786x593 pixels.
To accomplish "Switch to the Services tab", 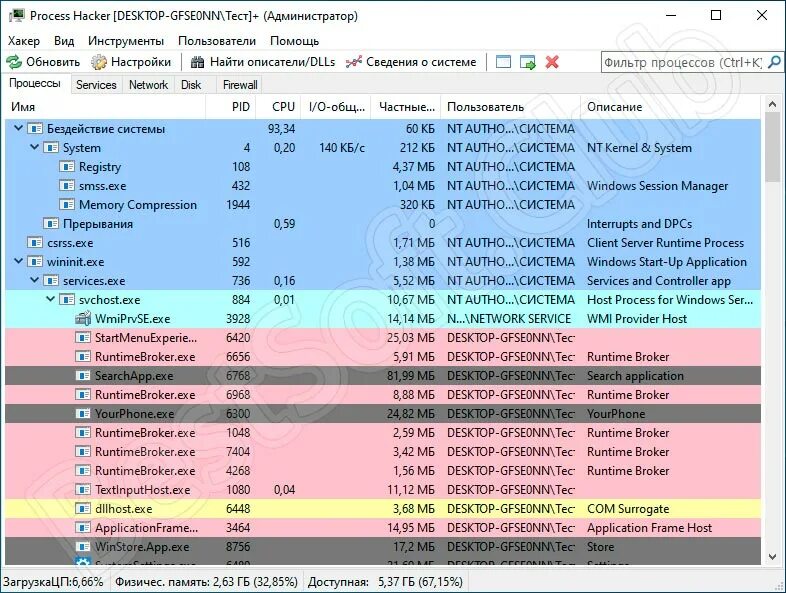I will (96, 85).
